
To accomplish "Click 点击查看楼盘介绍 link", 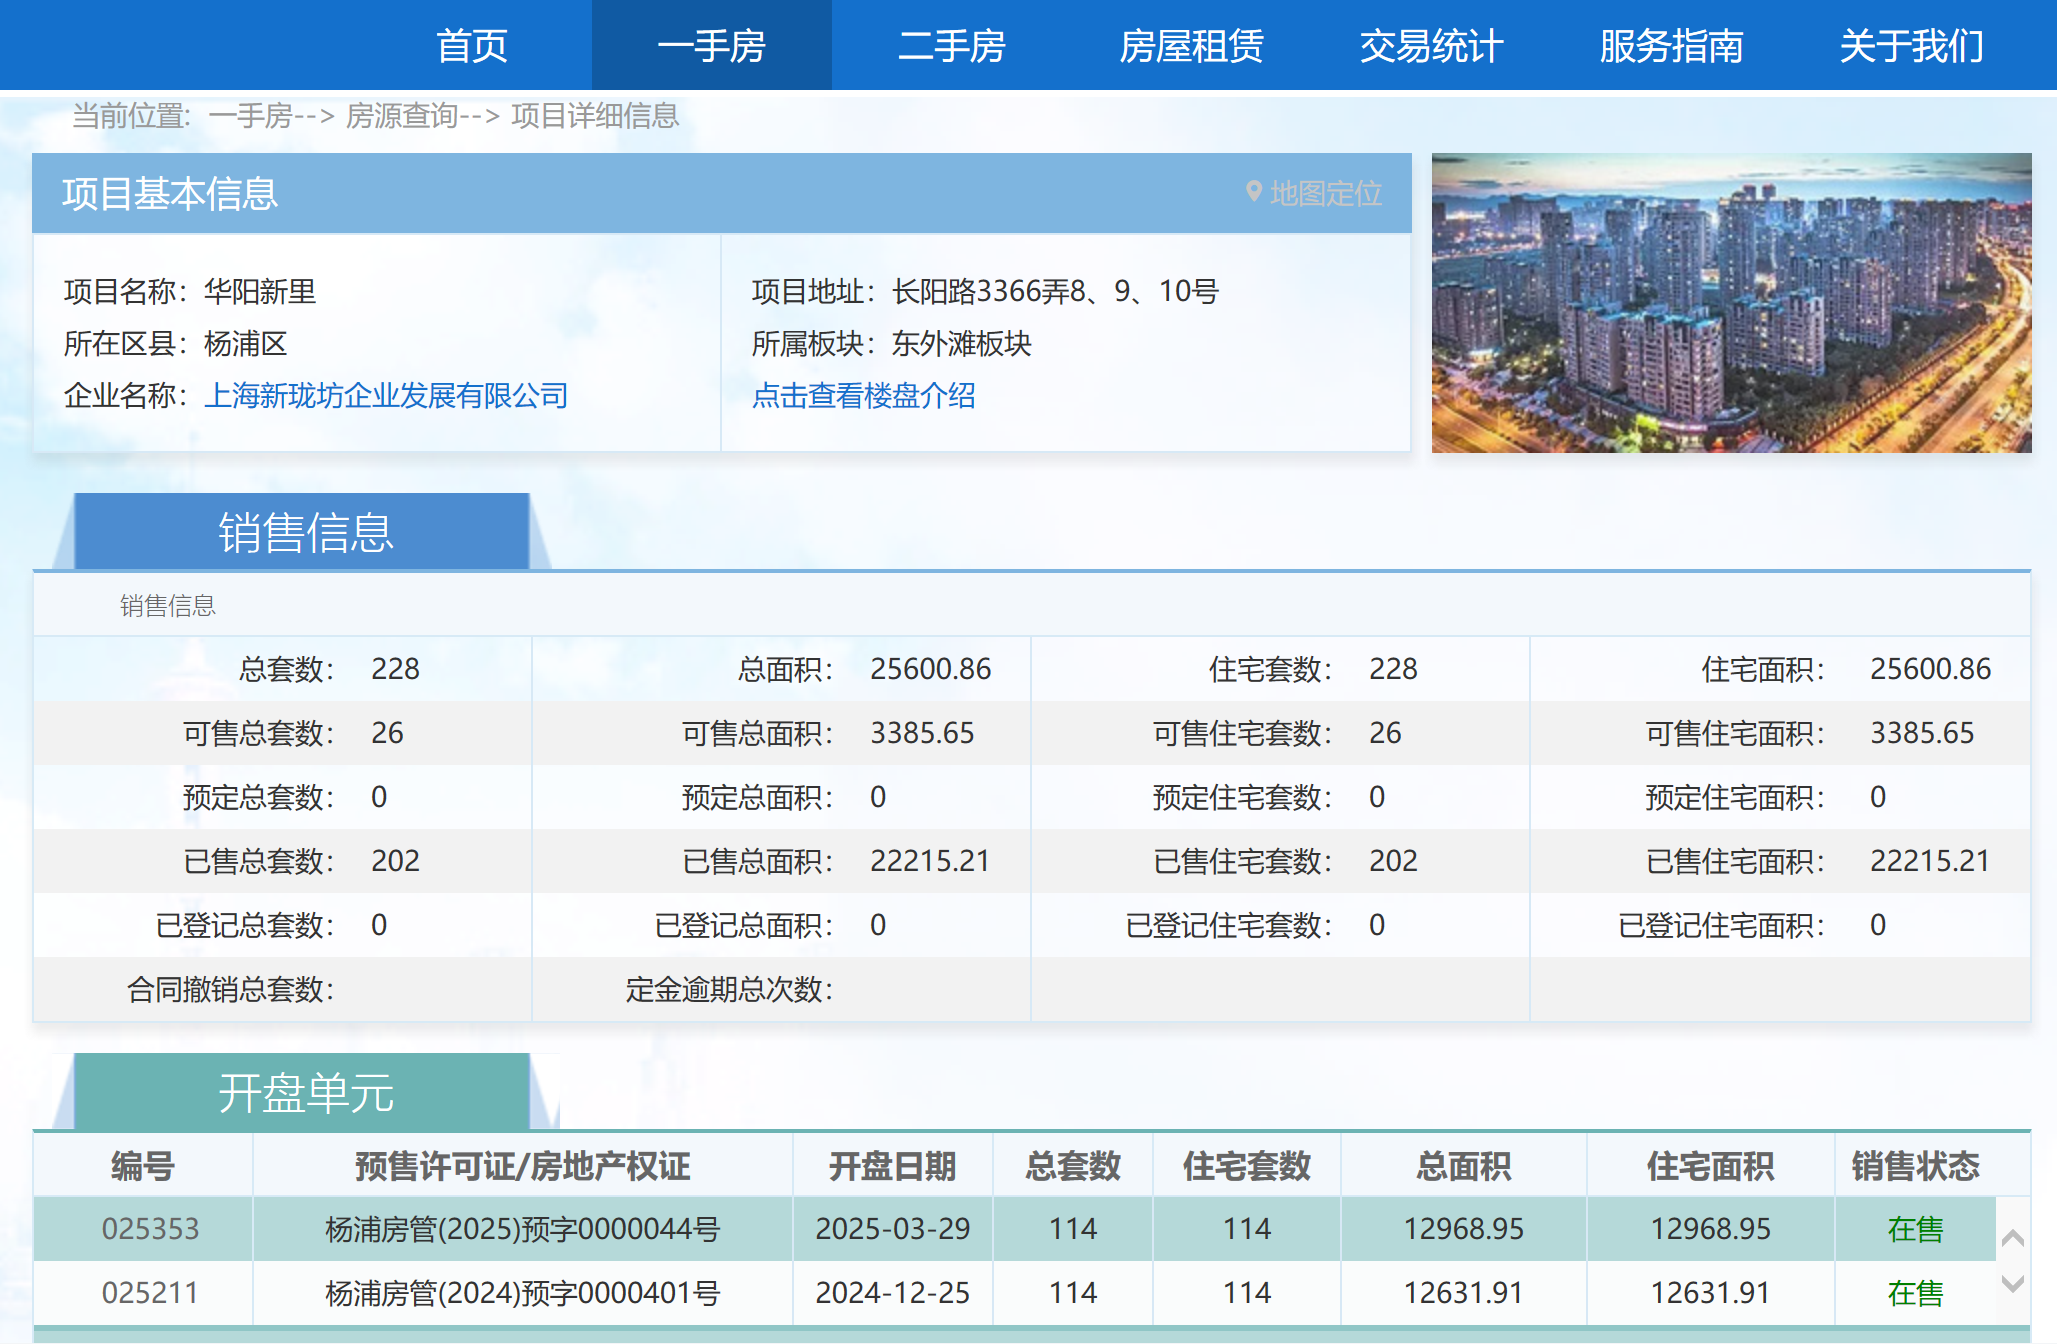I will click(863, 396).
